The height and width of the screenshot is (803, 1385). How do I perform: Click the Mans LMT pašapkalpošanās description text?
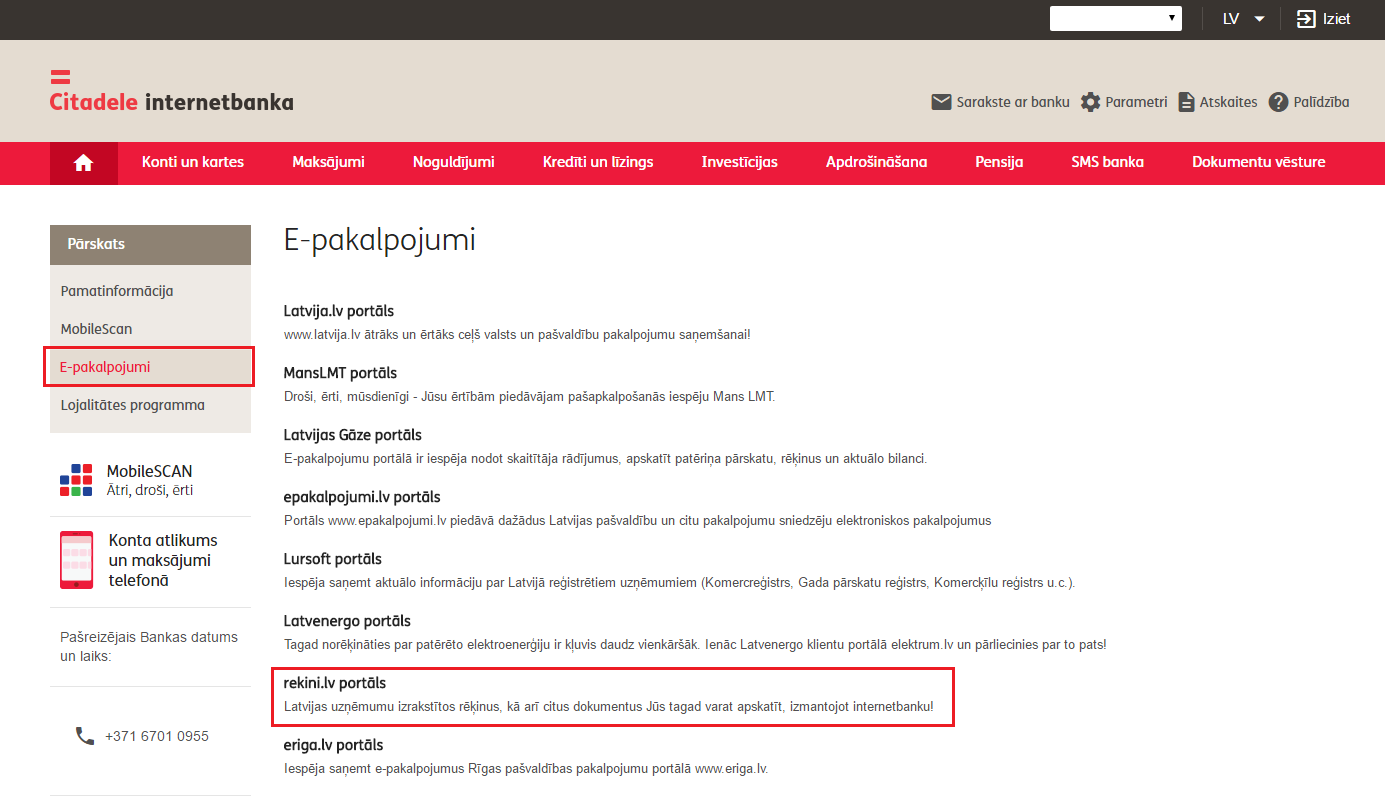click(x=530, y=397)
